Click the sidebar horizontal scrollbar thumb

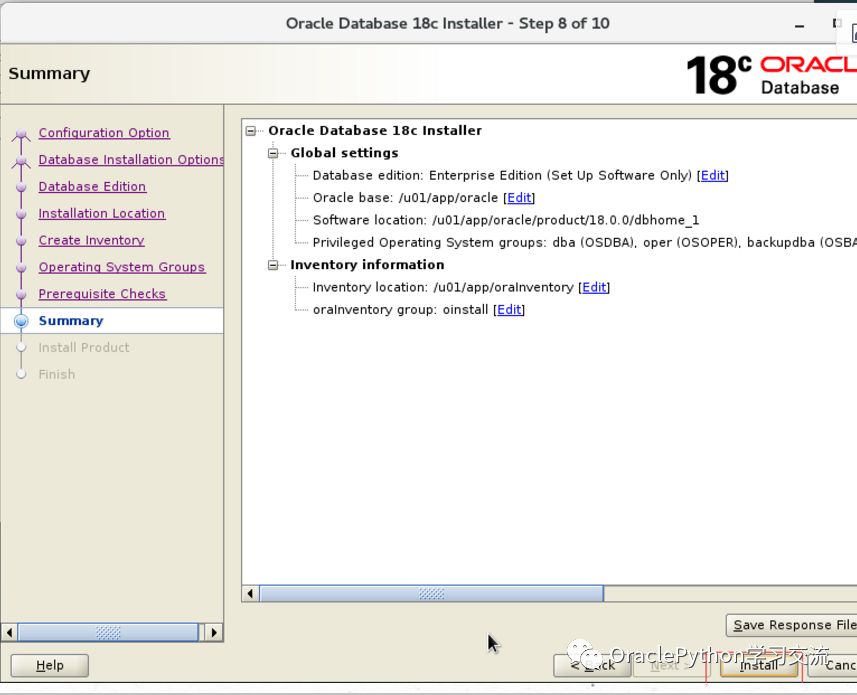[x=108, y=633]
